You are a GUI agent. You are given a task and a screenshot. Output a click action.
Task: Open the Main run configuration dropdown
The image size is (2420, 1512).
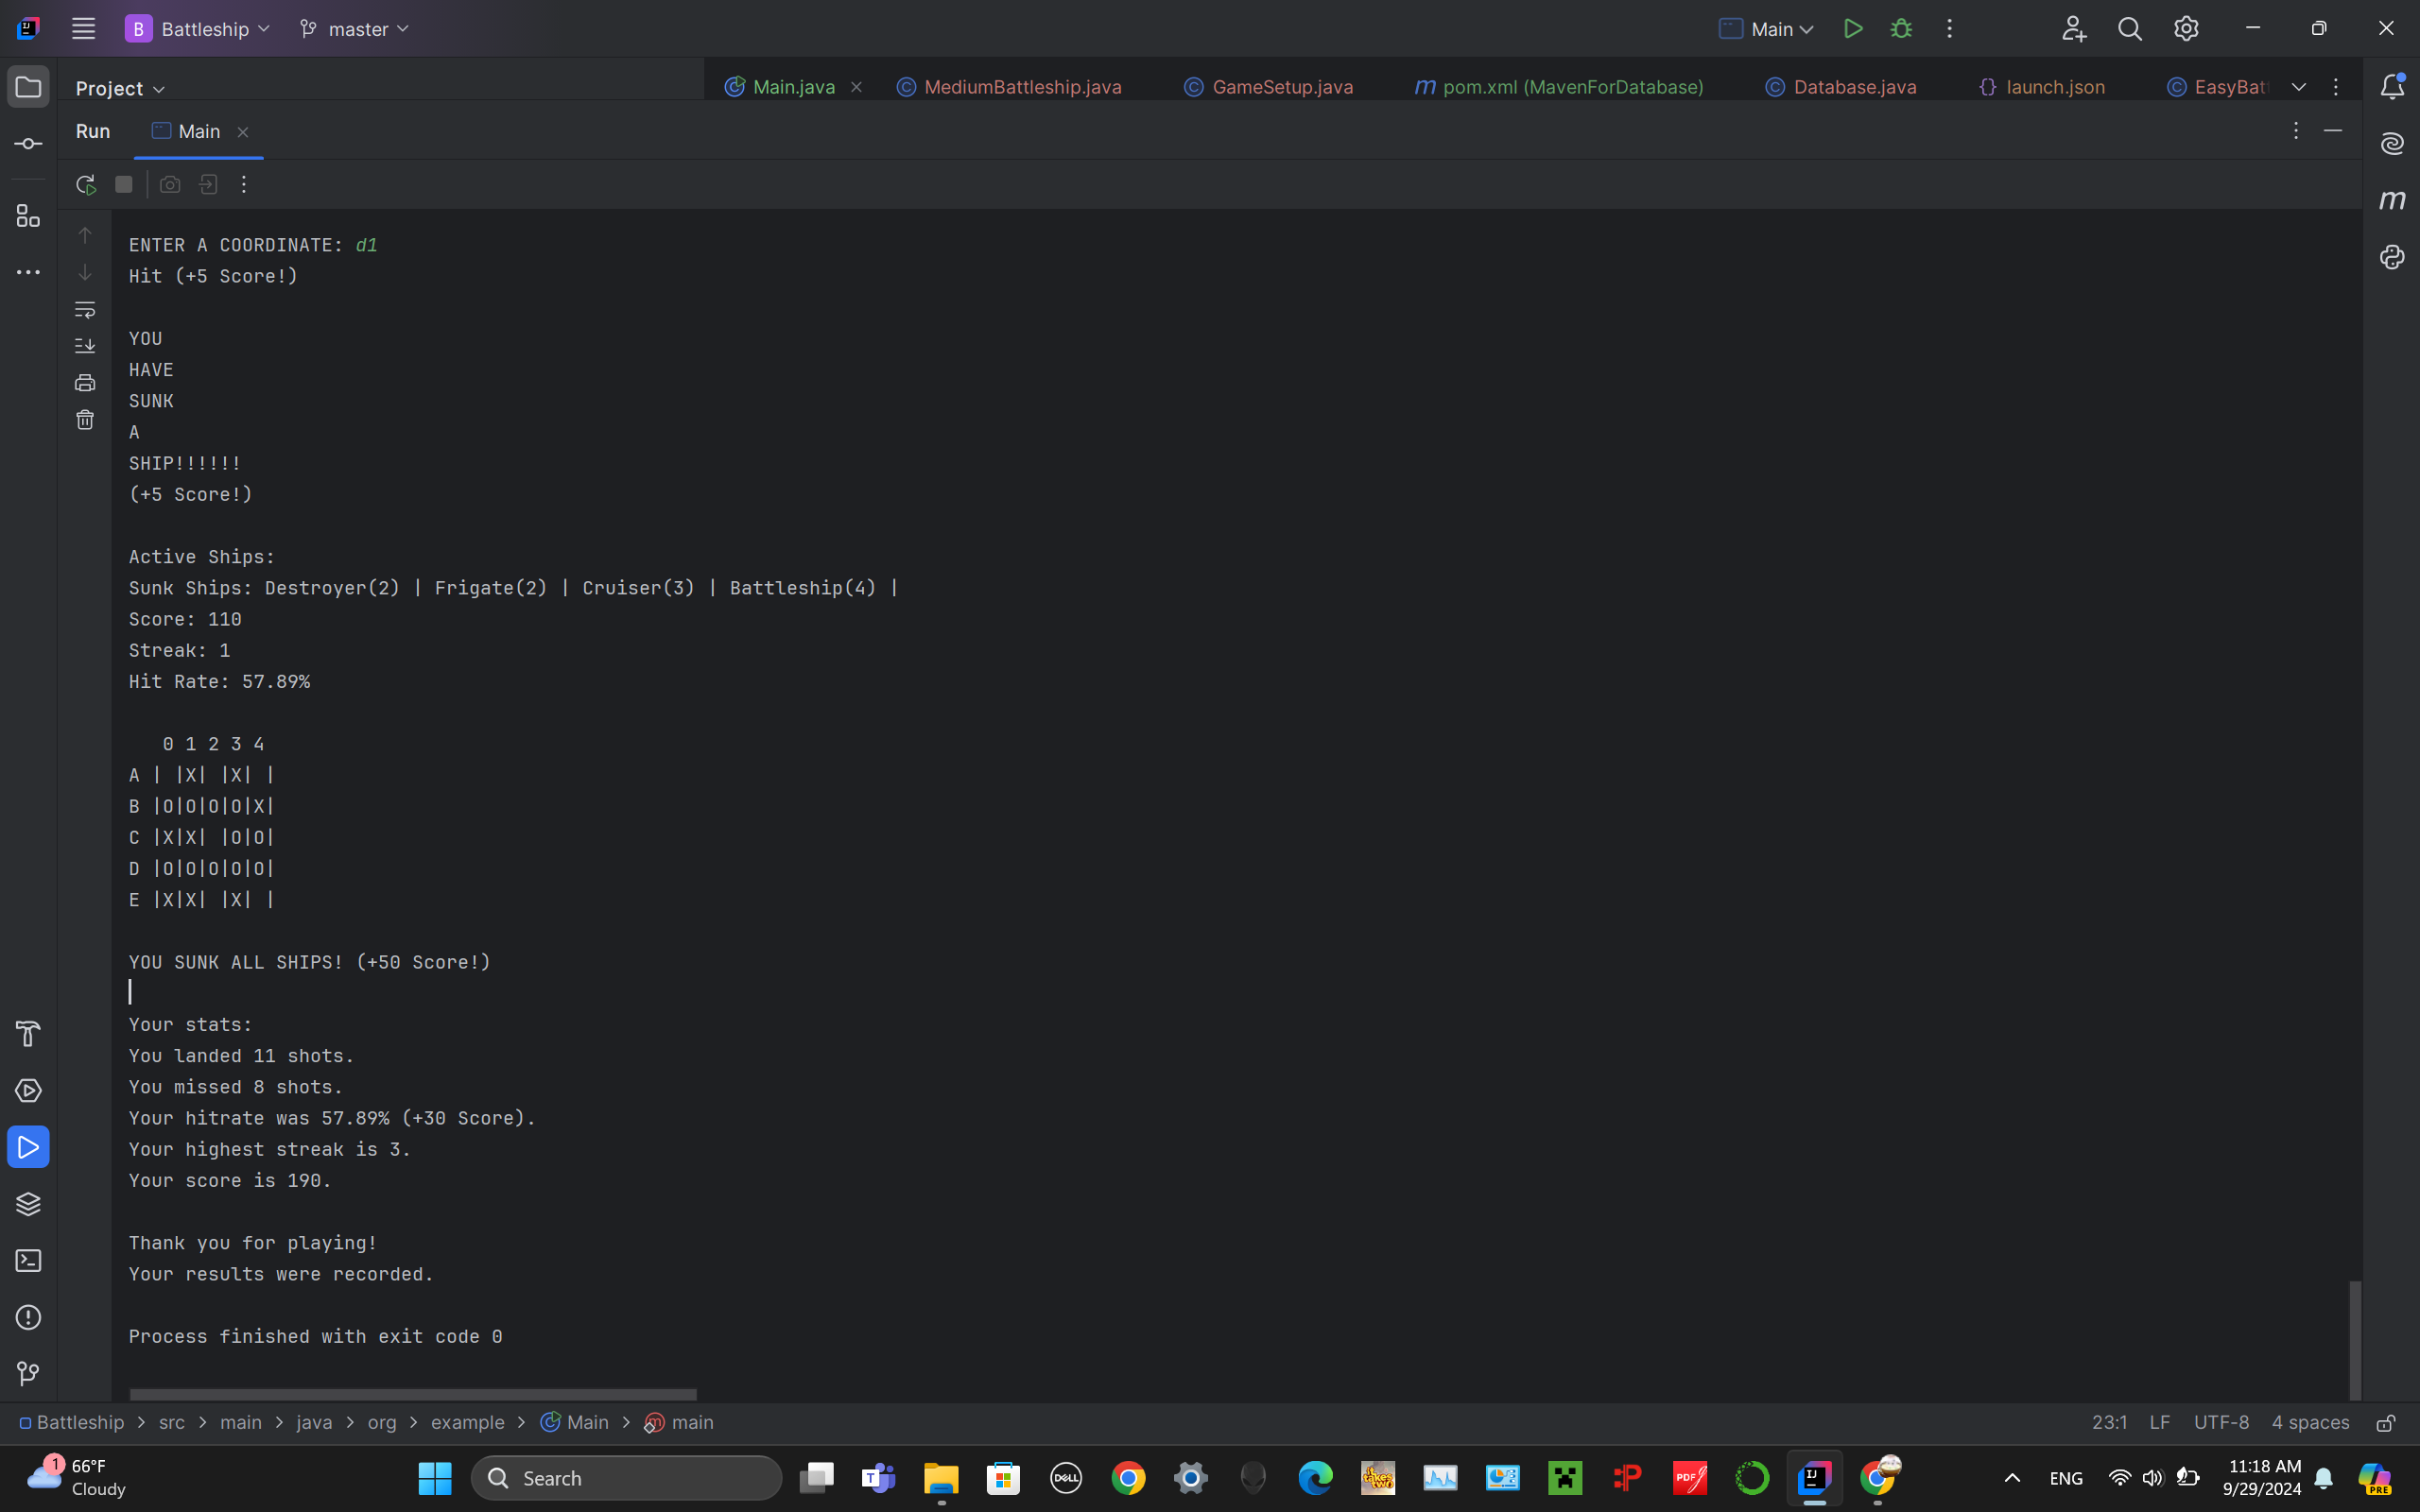[1767, 29]
